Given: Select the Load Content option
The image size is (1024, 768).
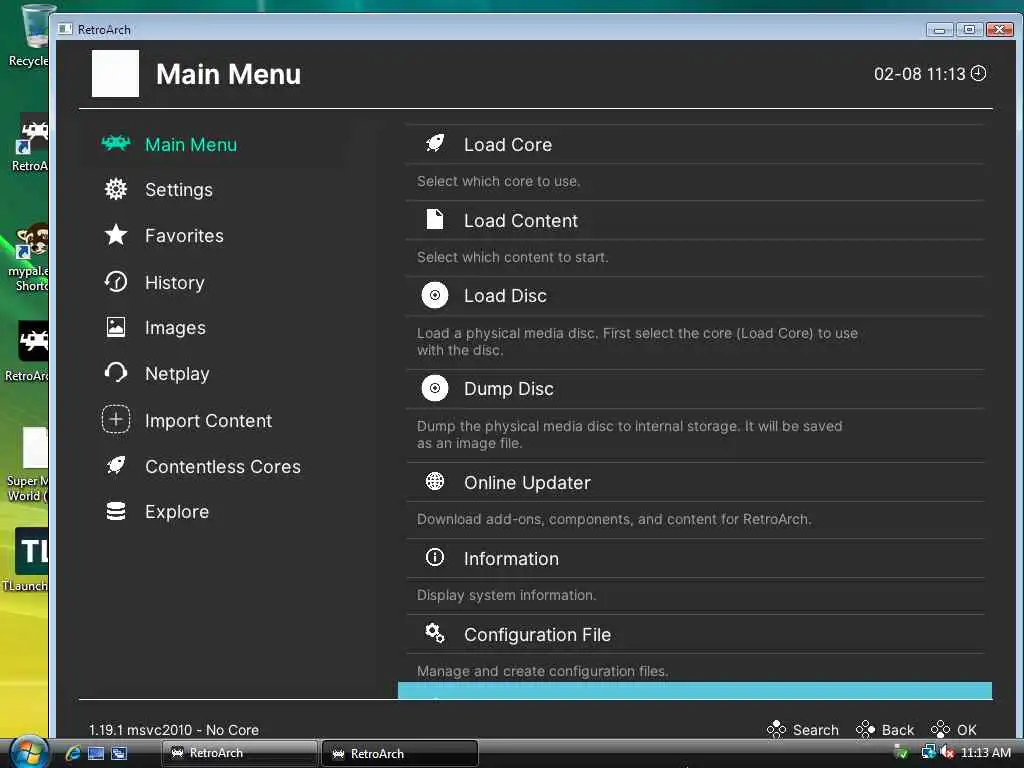Looking at the screenshot, I should pos(696,220).
